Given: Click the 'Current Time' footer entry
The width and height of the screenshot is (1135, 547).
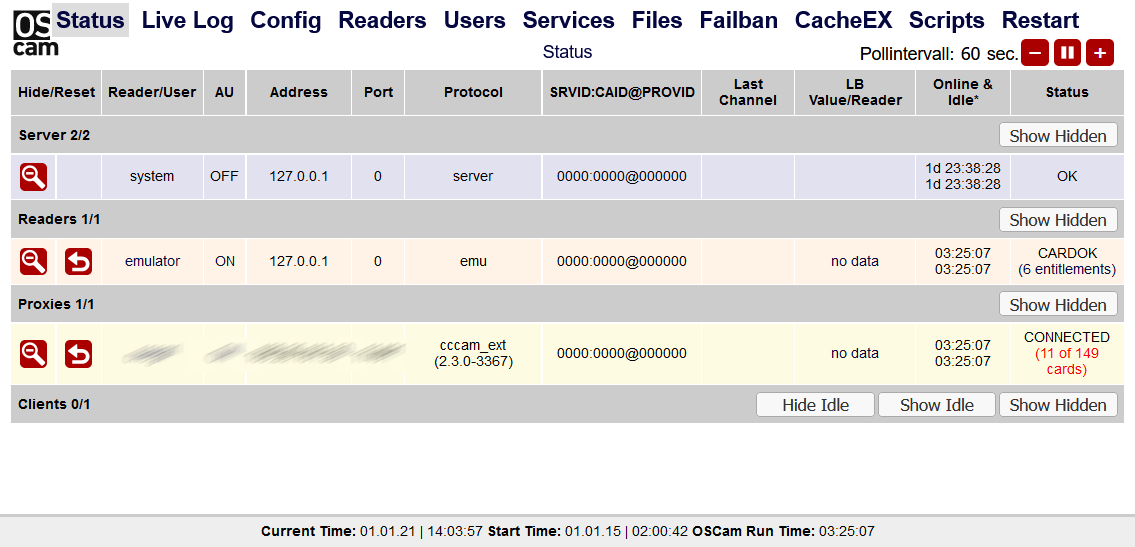Looking at the screenshot, I should coord(371,532).
